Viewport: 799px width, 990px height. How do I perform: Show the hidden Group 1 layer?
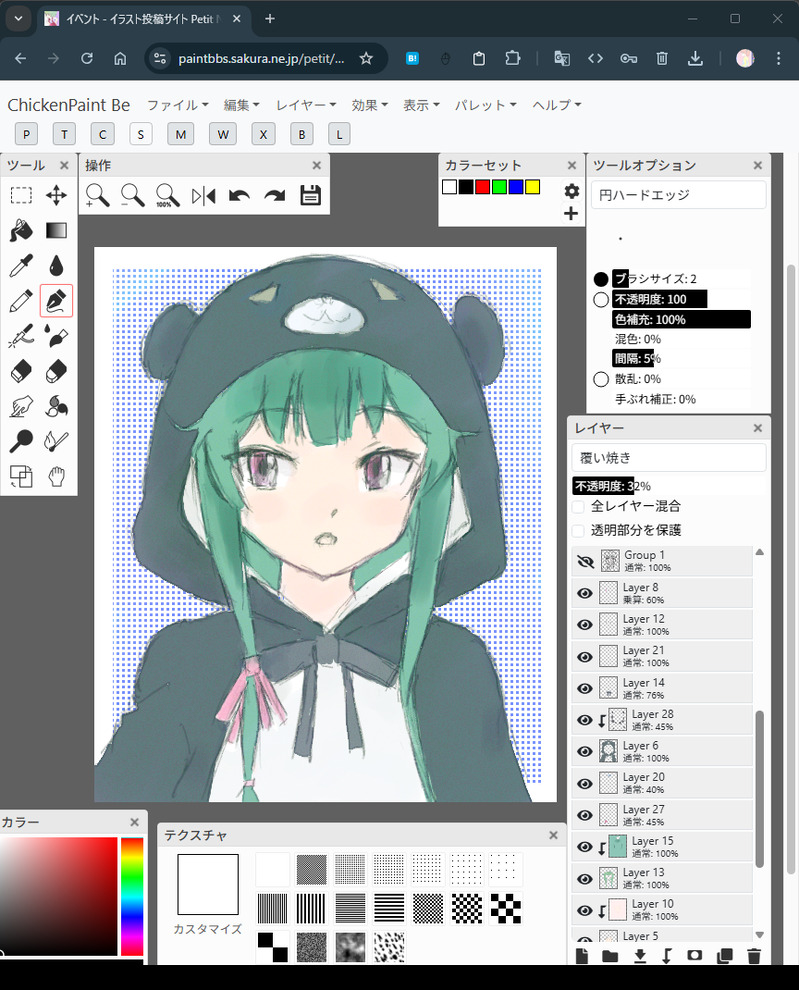[586, 562]
